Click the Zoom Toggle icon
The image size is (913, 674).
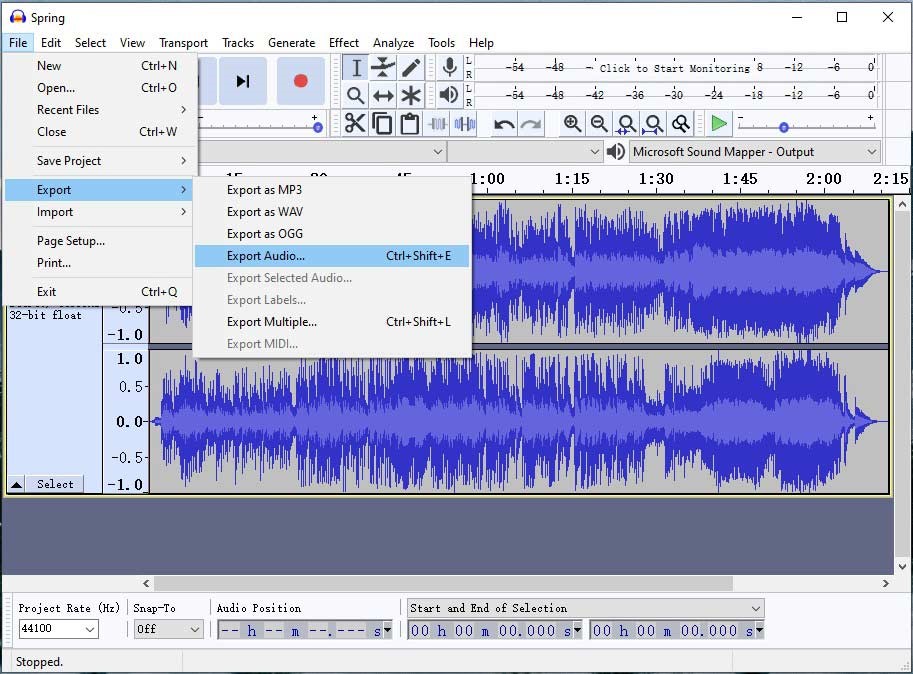[680, 123]
